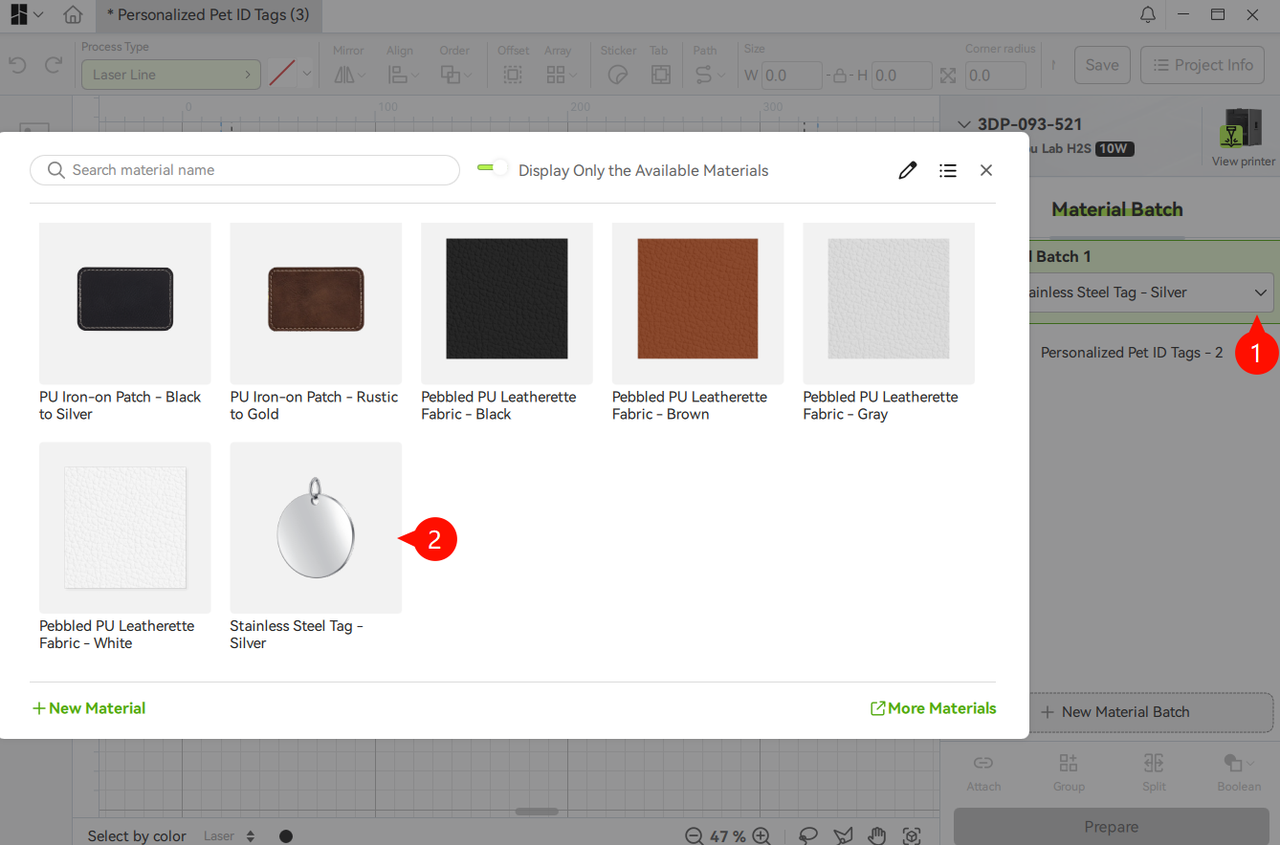Open the Material Batch tab

pos(1117,209)
